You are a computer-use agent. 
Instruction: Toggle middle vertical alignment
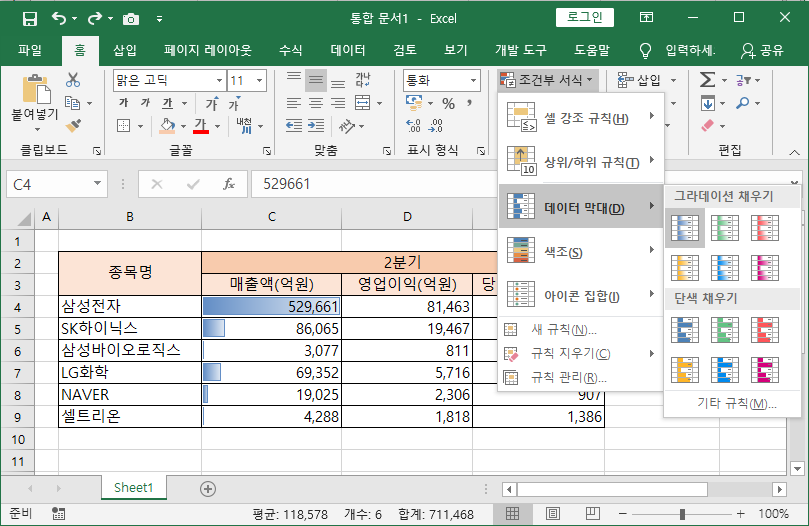coord(316,81)
